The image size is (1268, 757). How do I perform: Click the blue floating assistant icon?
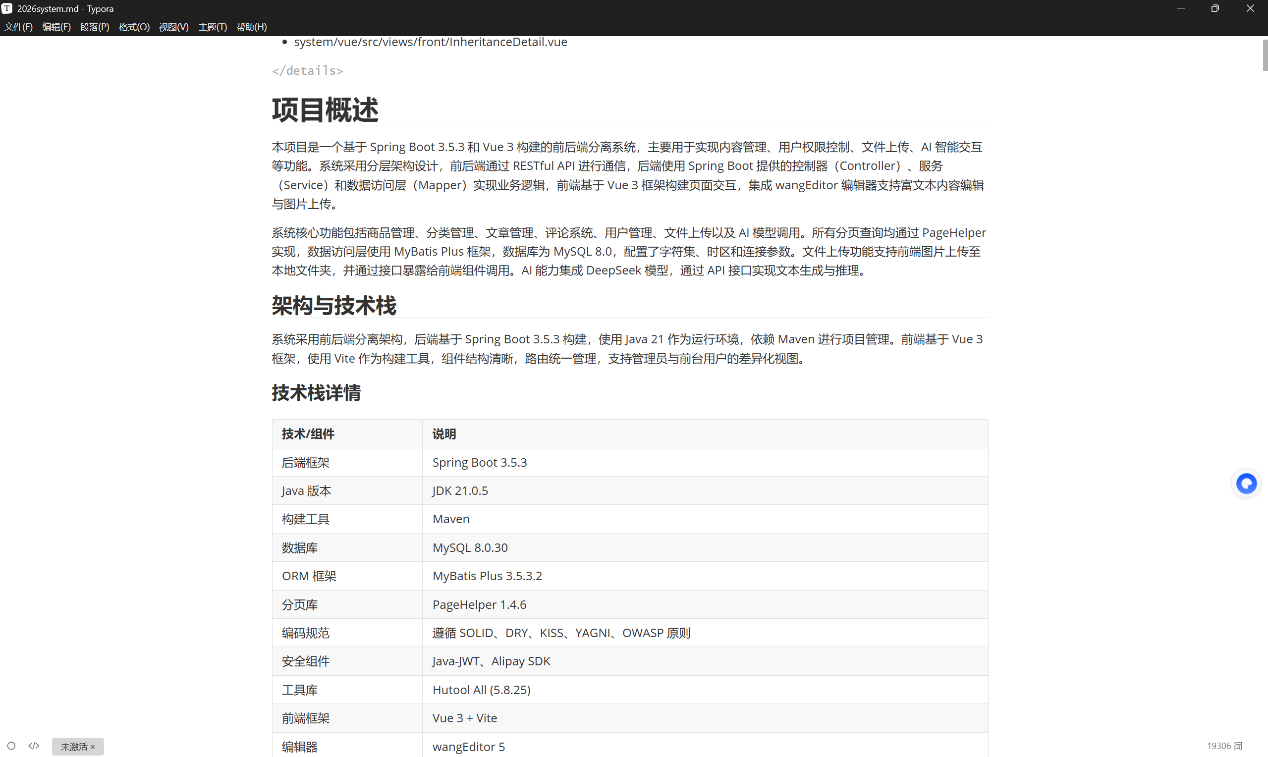tap(1246, 484)
